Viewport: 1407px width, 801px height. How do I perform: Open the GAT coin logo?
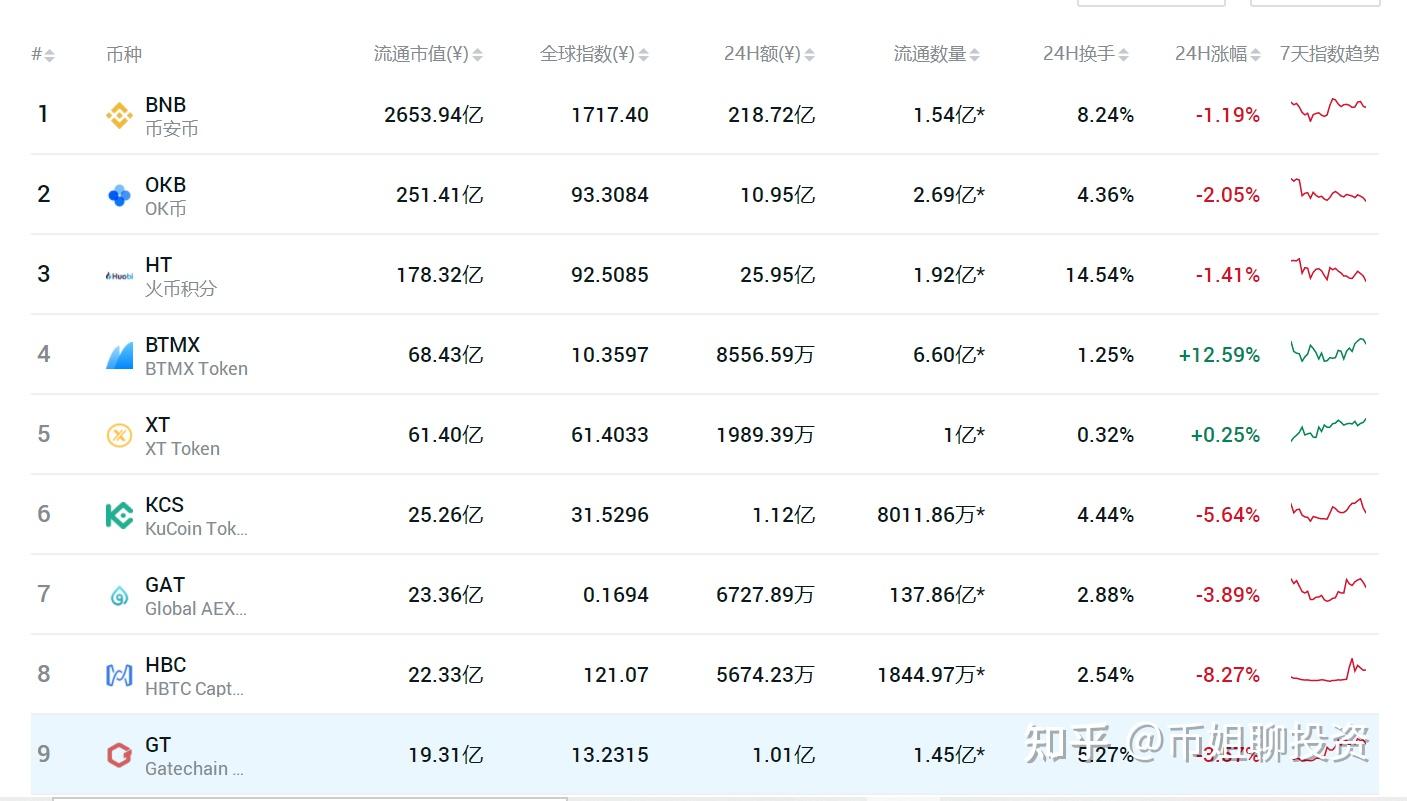tap(119, 596)
